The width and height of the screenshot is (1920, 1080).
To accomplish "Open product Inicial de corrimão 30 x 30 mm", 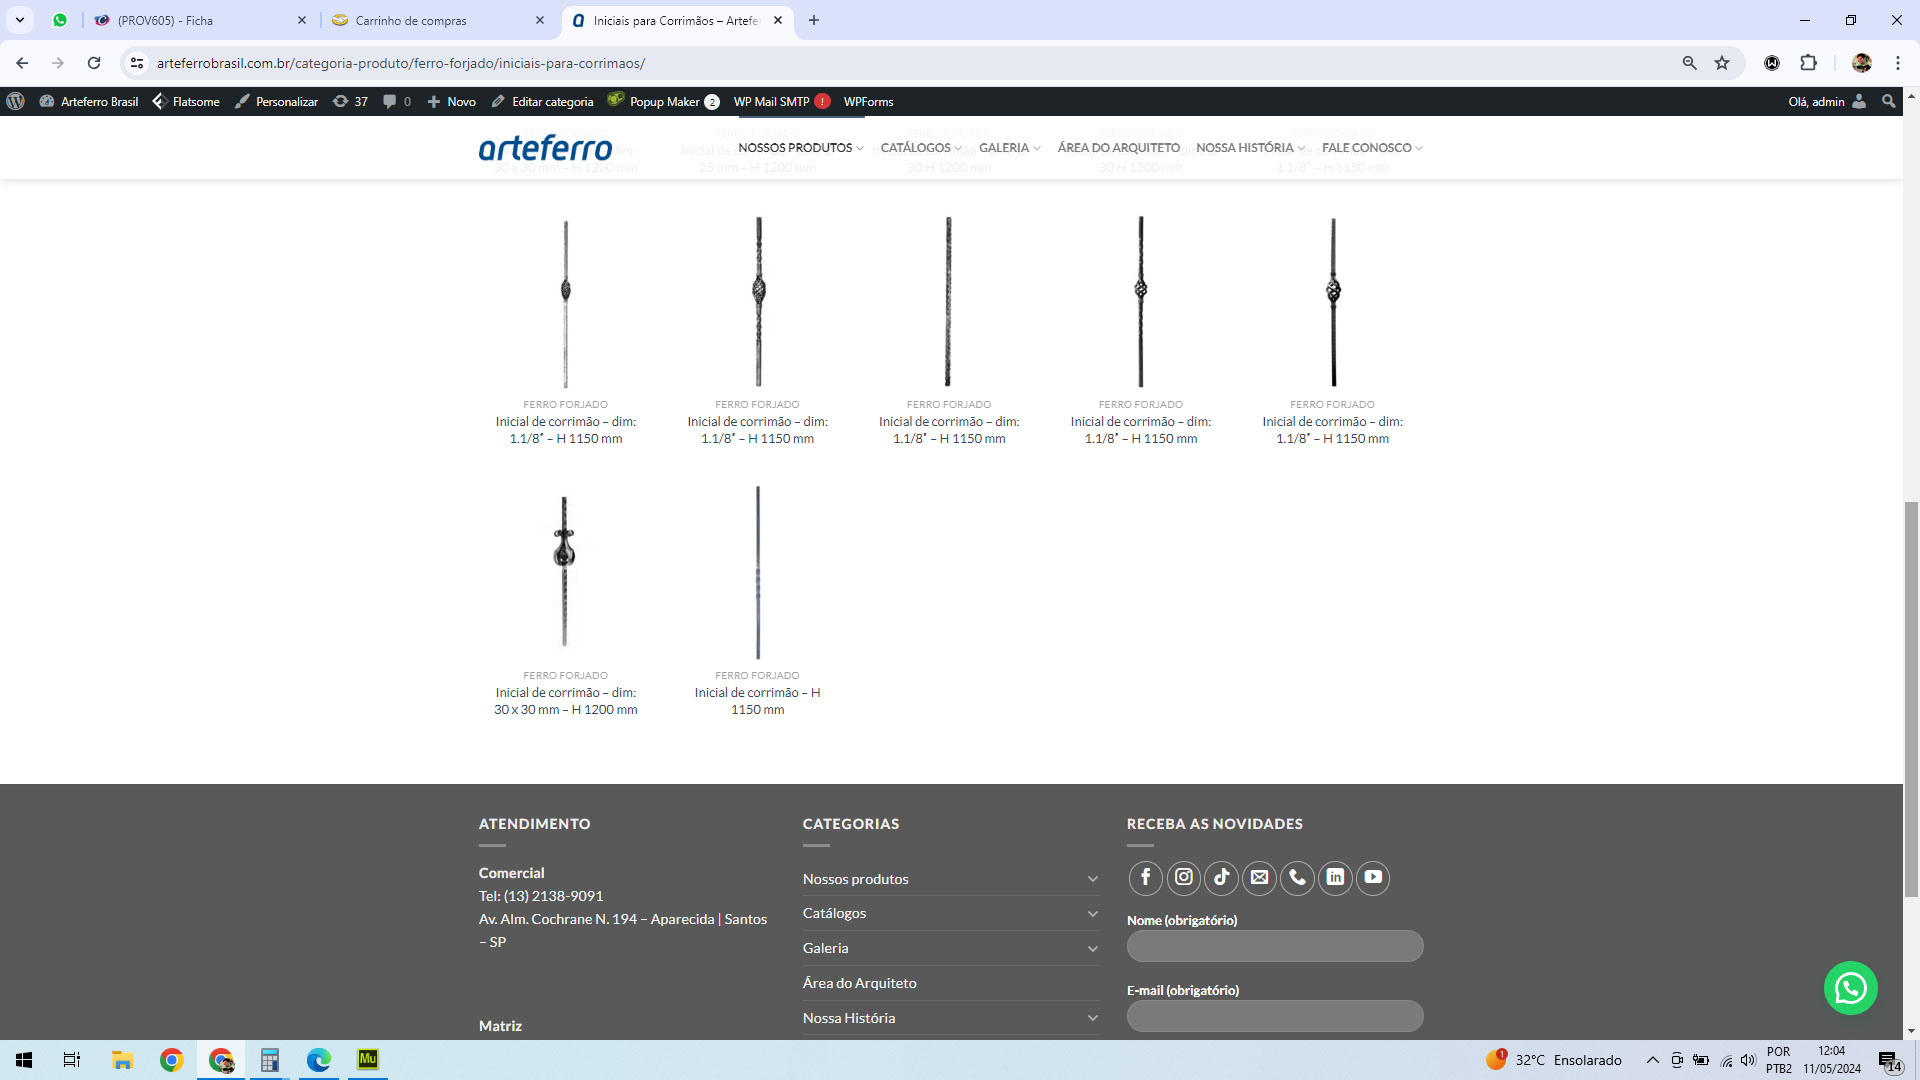I will pos(565,701).
